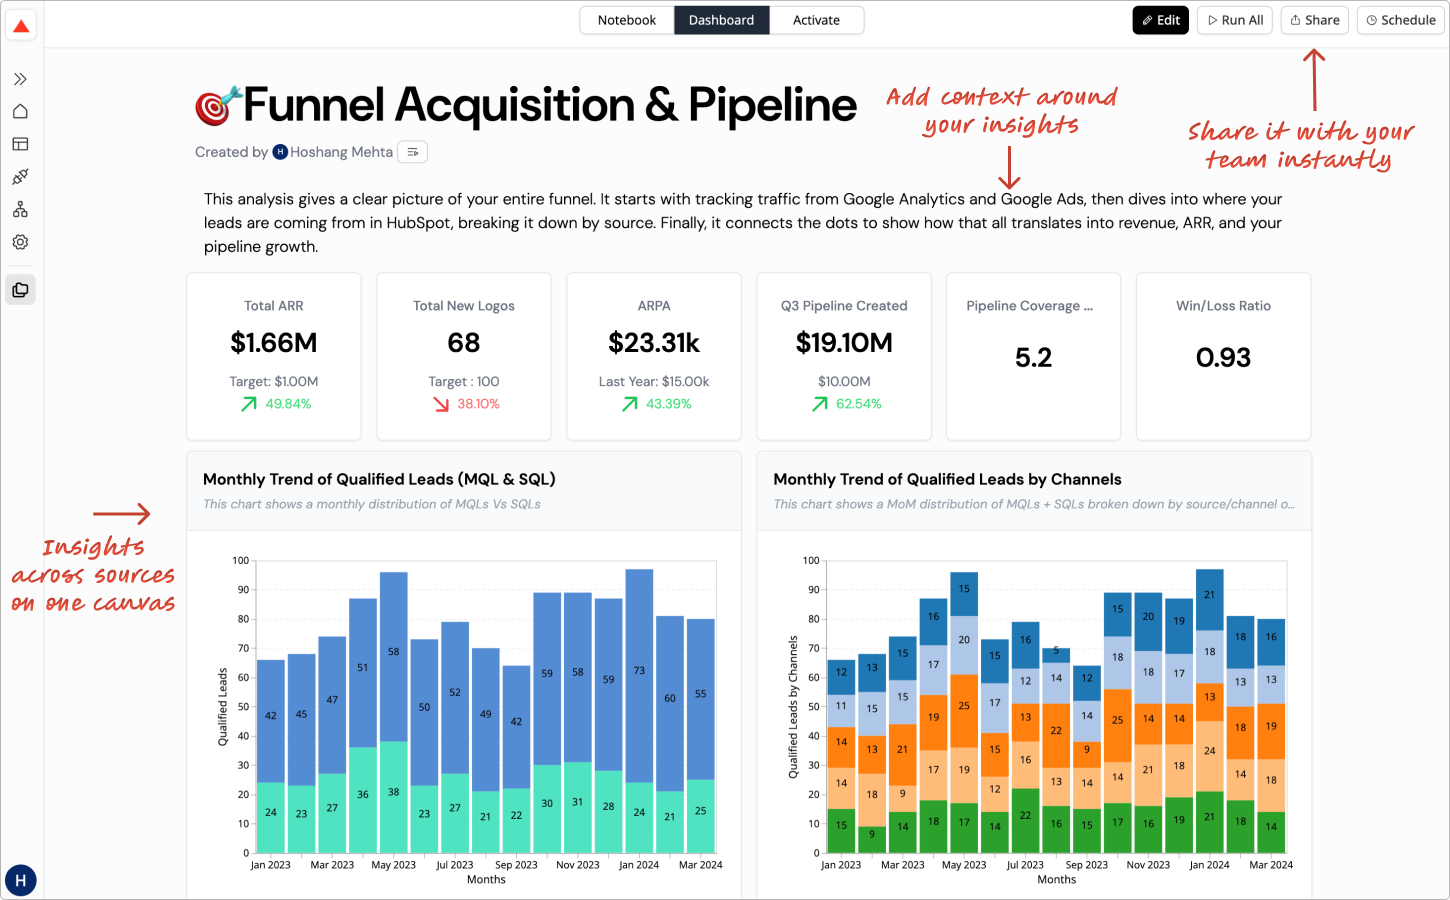The width and height of the screenshot is (1450, 900).
Task: Switch to the Activate tab
Action: [x=816, y=20]
